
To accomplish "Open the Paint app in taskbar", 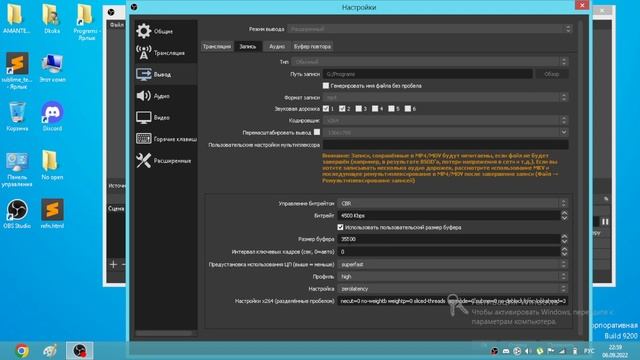I will click(x=50, y=351).
